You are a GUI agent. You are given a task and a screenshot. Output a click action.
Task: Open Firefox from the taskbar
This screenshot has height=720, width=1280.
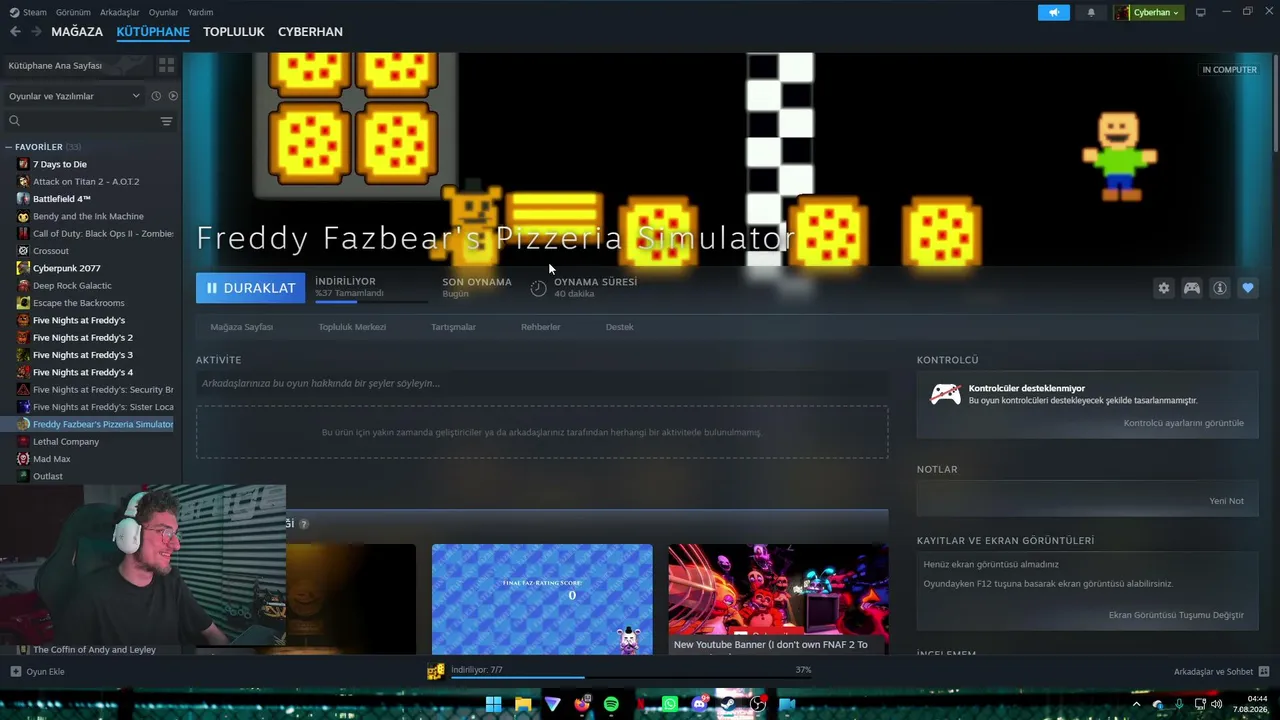582,704
